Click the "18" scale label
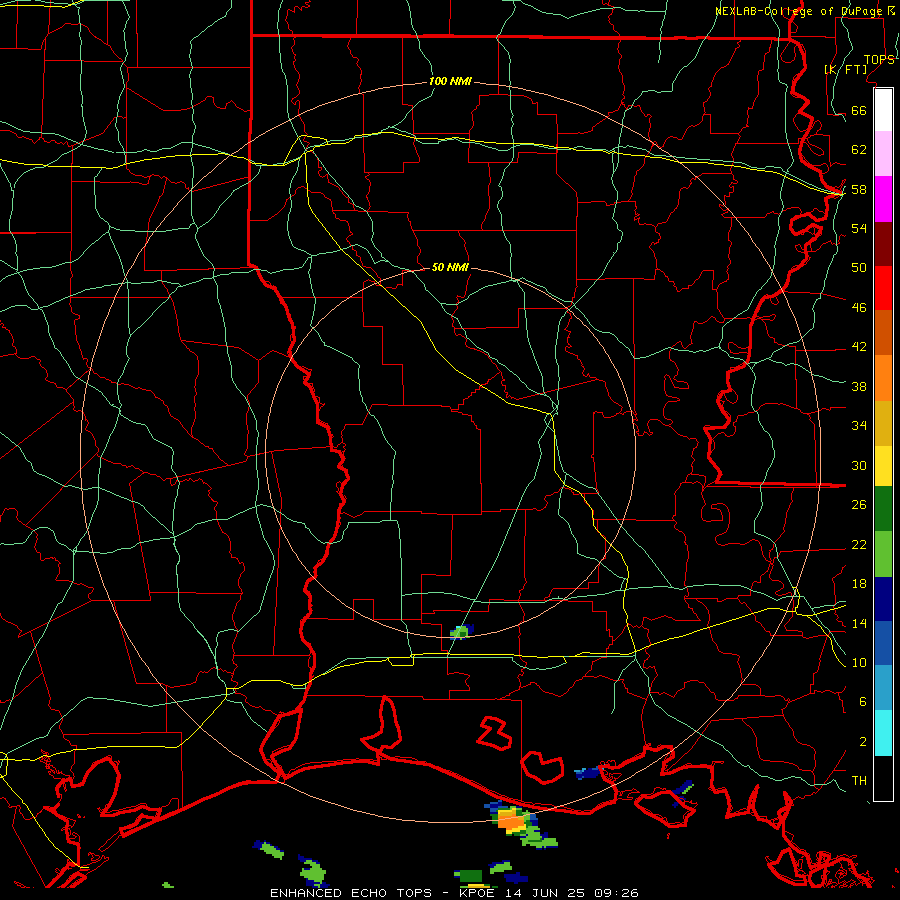 859,584
